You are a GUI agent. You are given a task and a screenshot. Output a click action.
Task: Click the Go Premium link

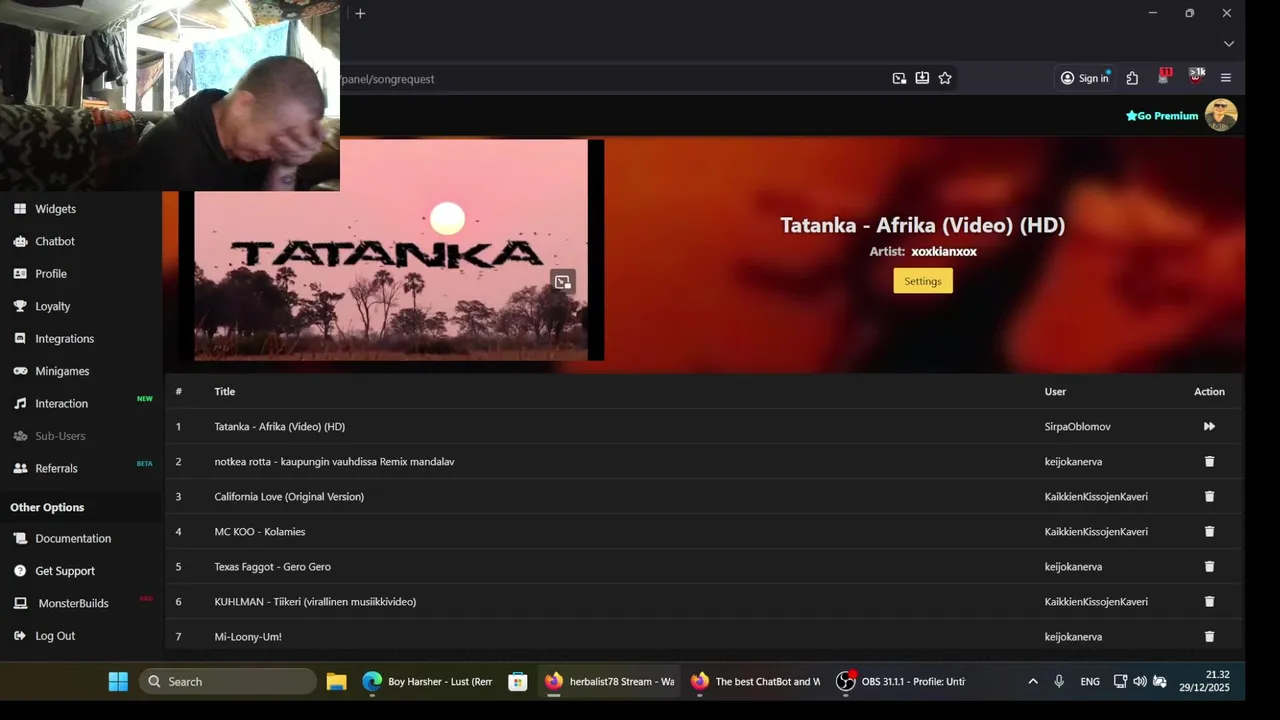pos(1162,116)
